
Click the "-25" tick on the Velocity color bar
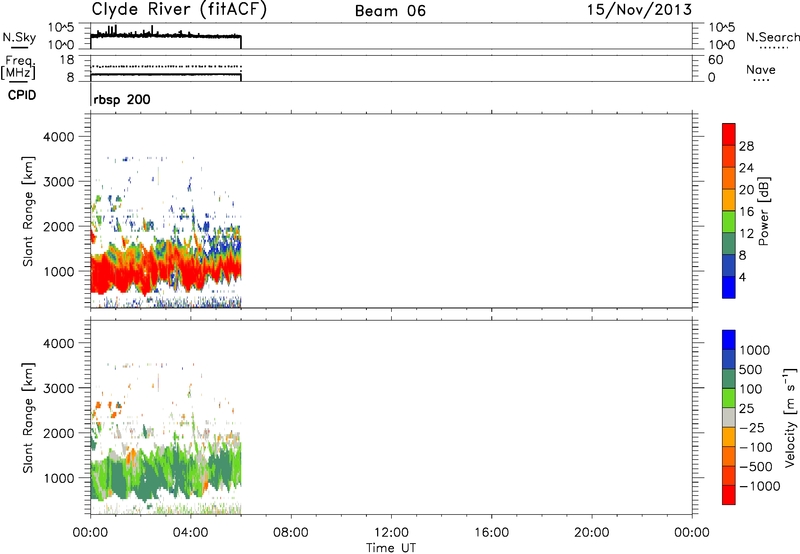[752, 428]
